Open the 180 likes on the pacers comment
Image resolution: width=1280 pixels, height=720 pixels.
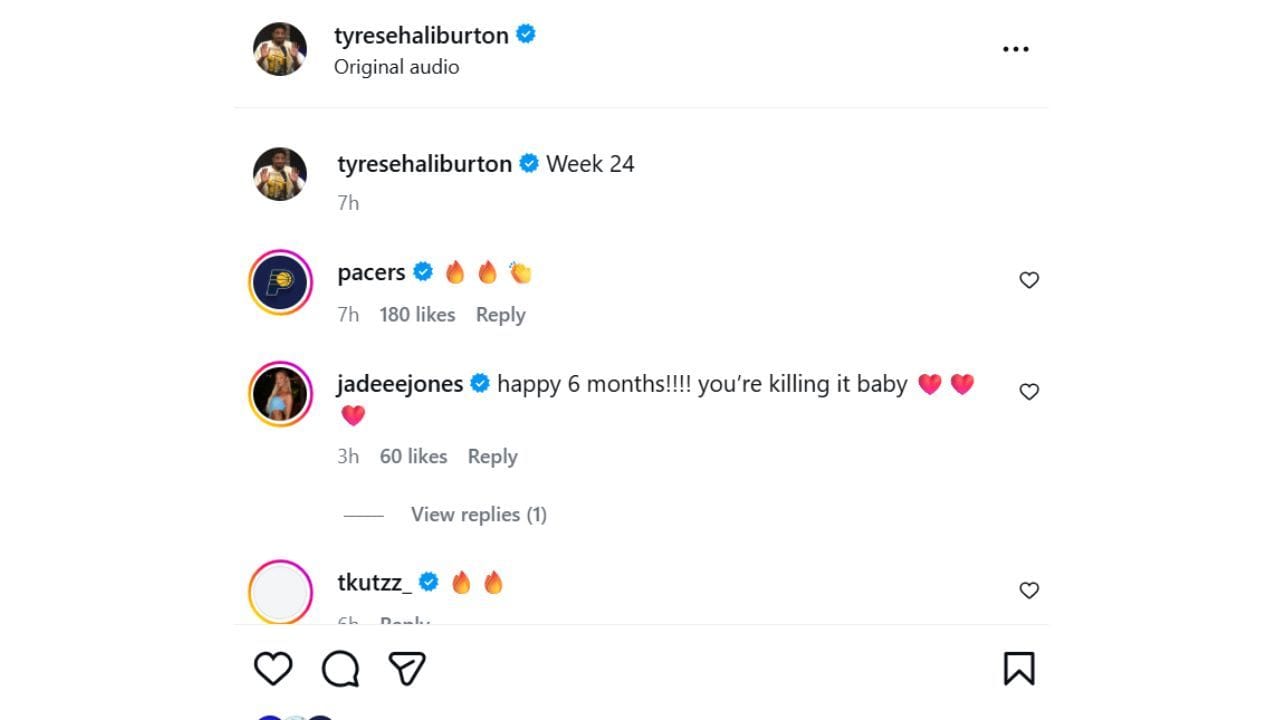(x=417, y=314)
